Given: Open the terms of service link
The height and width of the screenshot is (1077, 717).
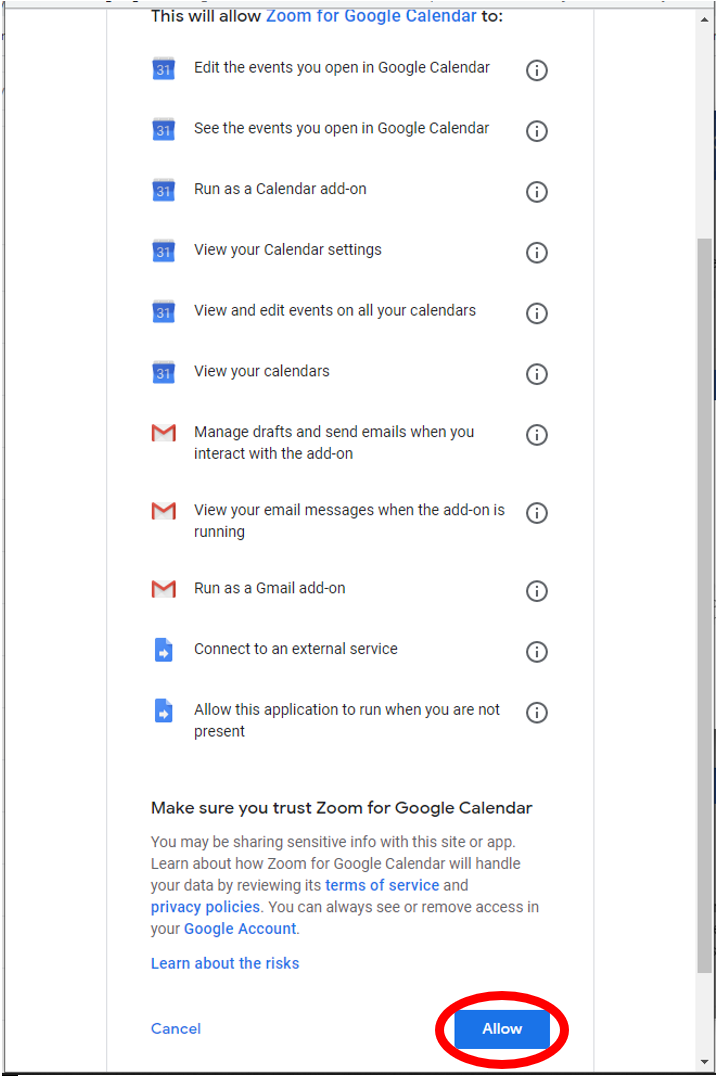Looking at the screenshot, I should point(382,885).
